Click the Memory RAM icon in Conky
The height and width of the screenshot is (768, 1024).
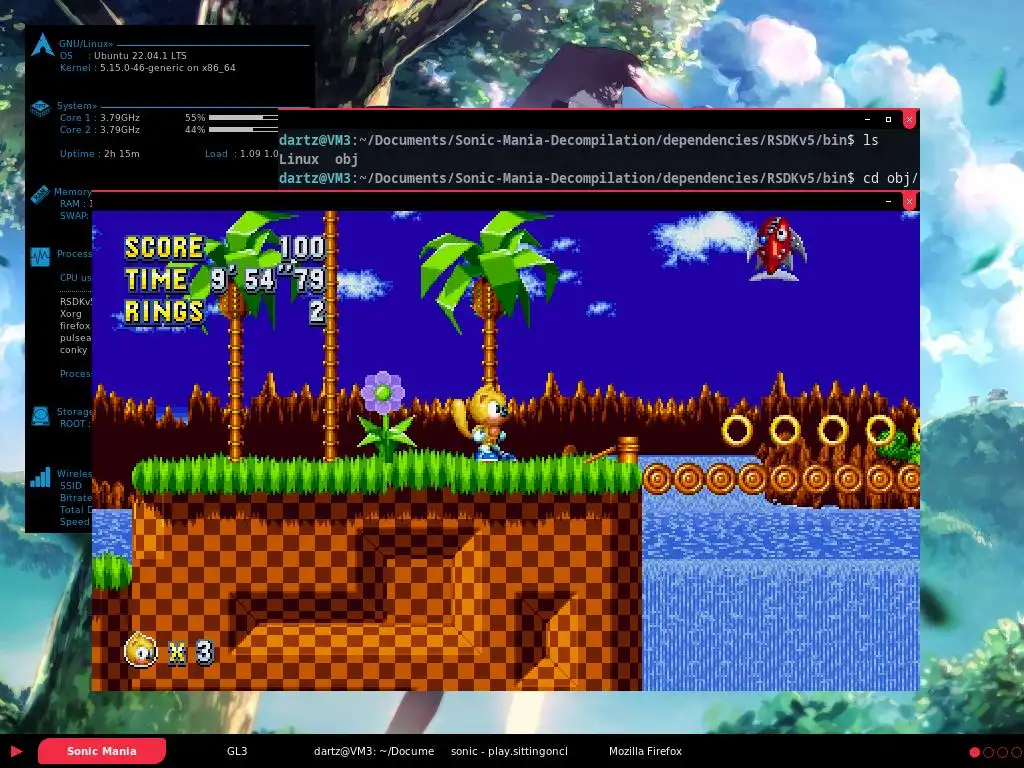coord(39,194)
